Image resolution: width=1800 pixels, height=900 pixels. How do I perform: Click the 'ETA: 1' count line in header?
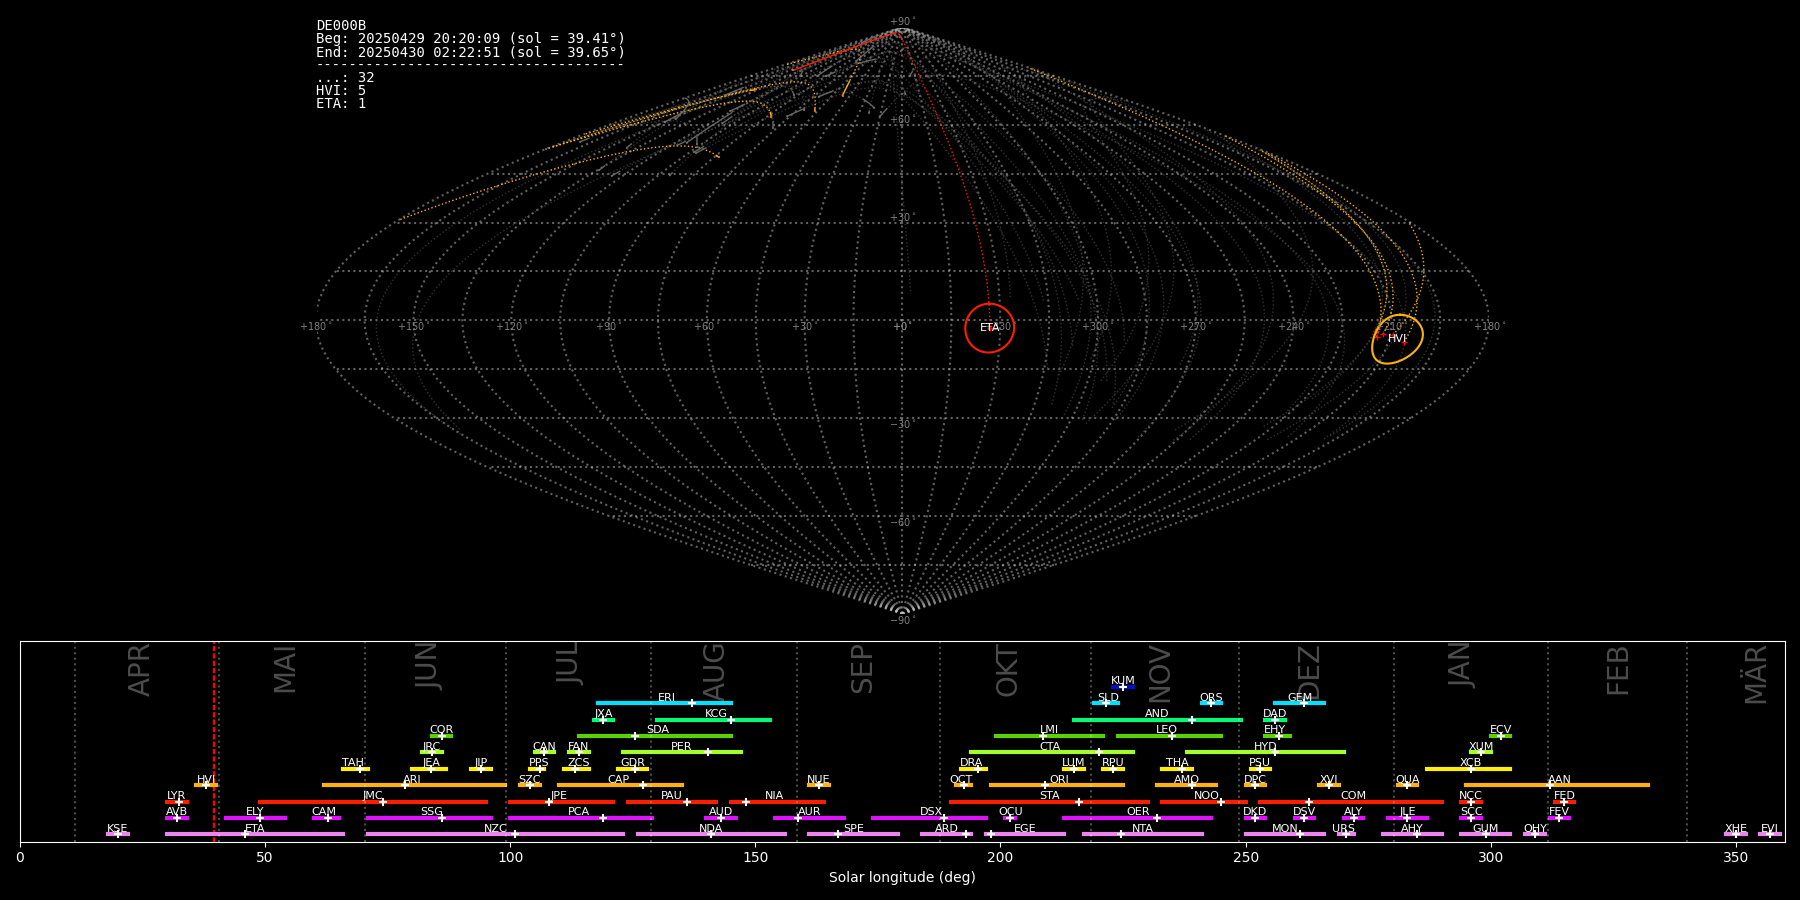pyautogui.click(x=341, y=104)
